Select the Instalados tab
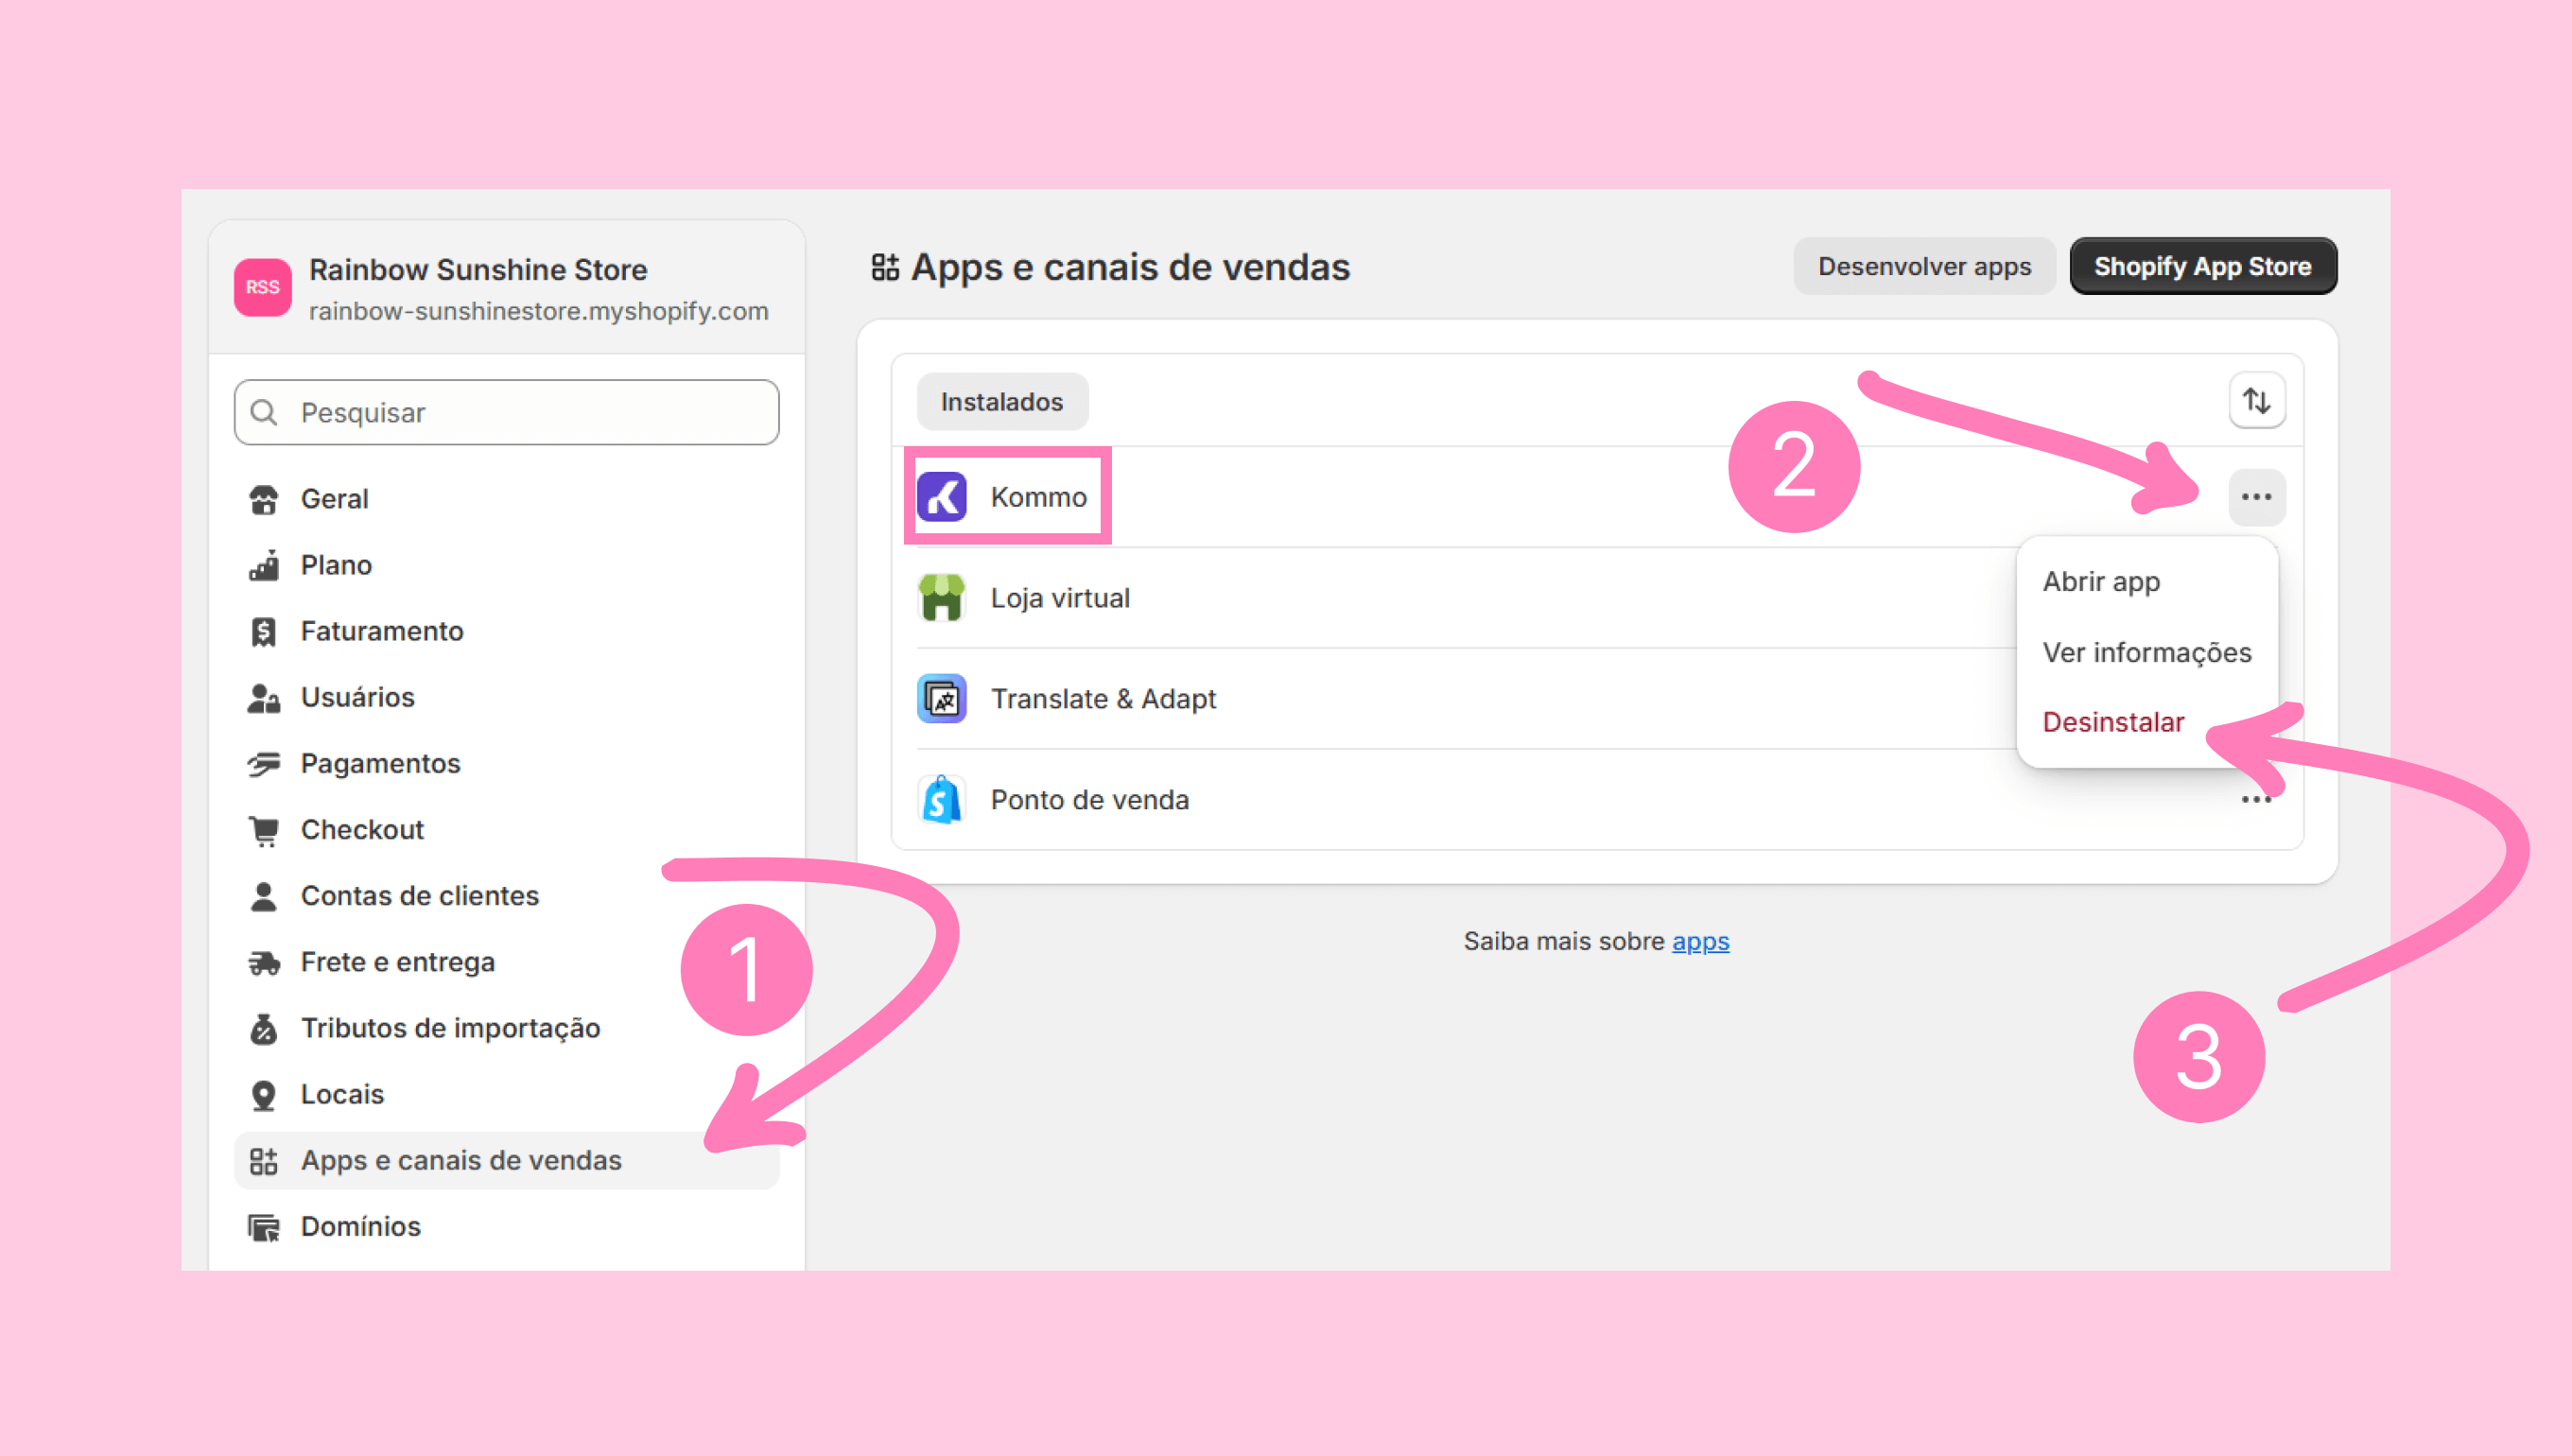Image resolution: width=2572 pixels, height=1456 pixels. click(1002, 402)
